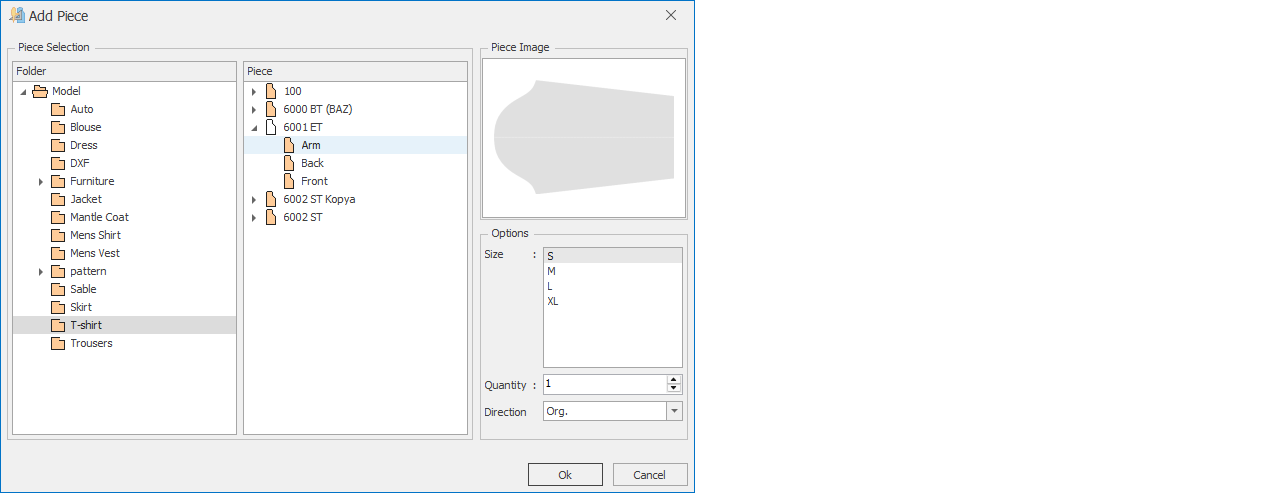Image resolution: width=1270 pixels, height=493 pixels.
Task: Increase quantity with the up arrow
Action: pos(674,380)
